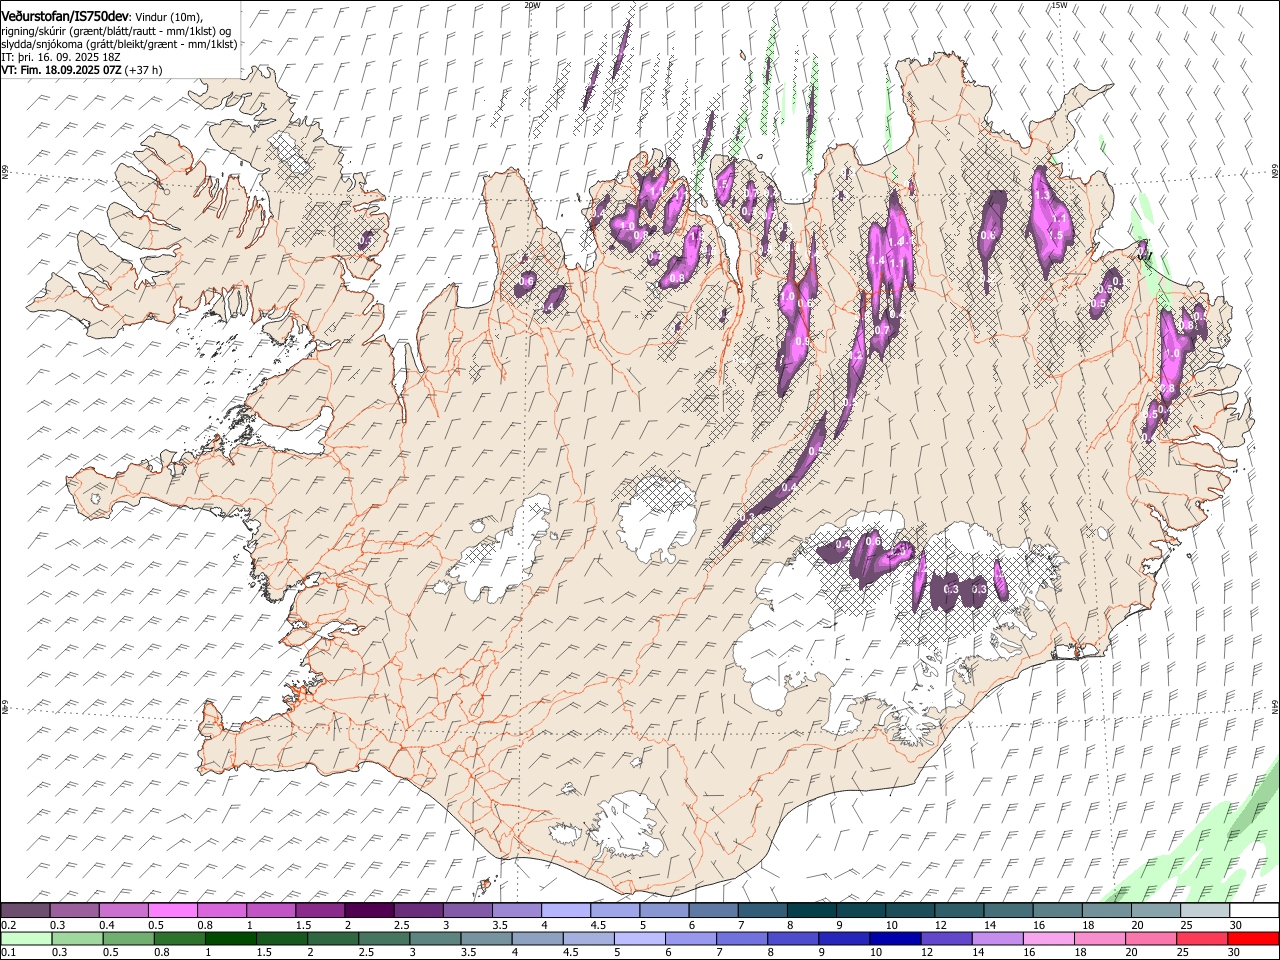Select the dark purple swatch between 2 and 2.5
Screen dimensions: 1280x960
click(x=369, y=910)
